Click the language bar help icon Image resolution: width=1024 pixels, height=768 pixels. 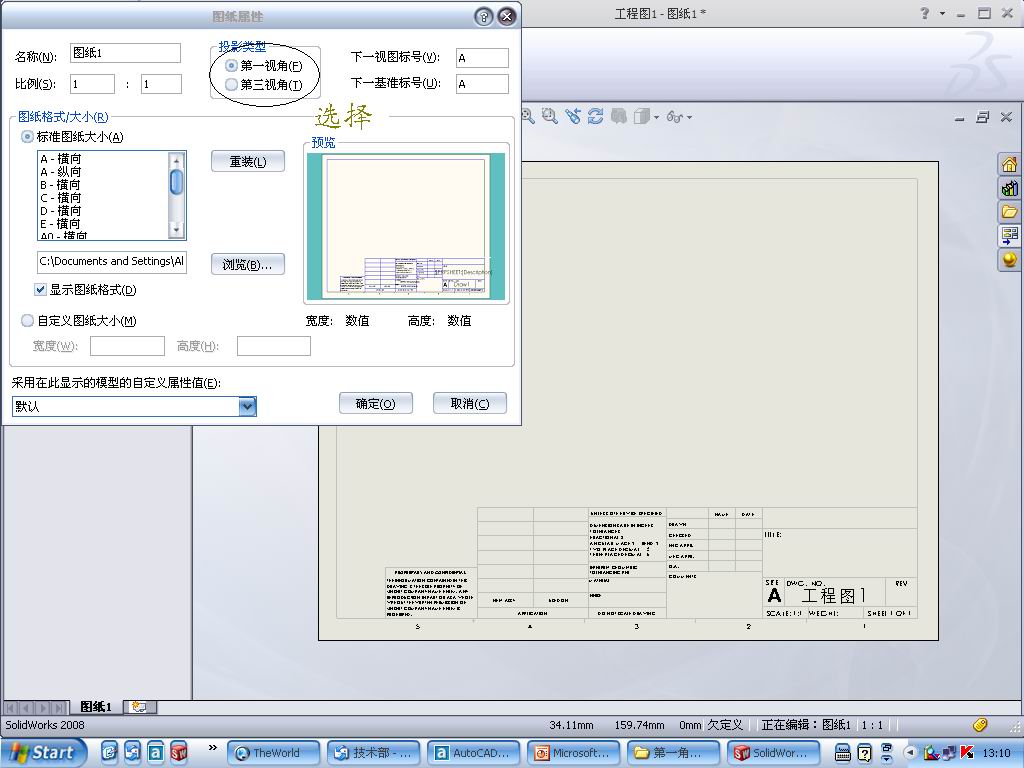coord(864,752)
